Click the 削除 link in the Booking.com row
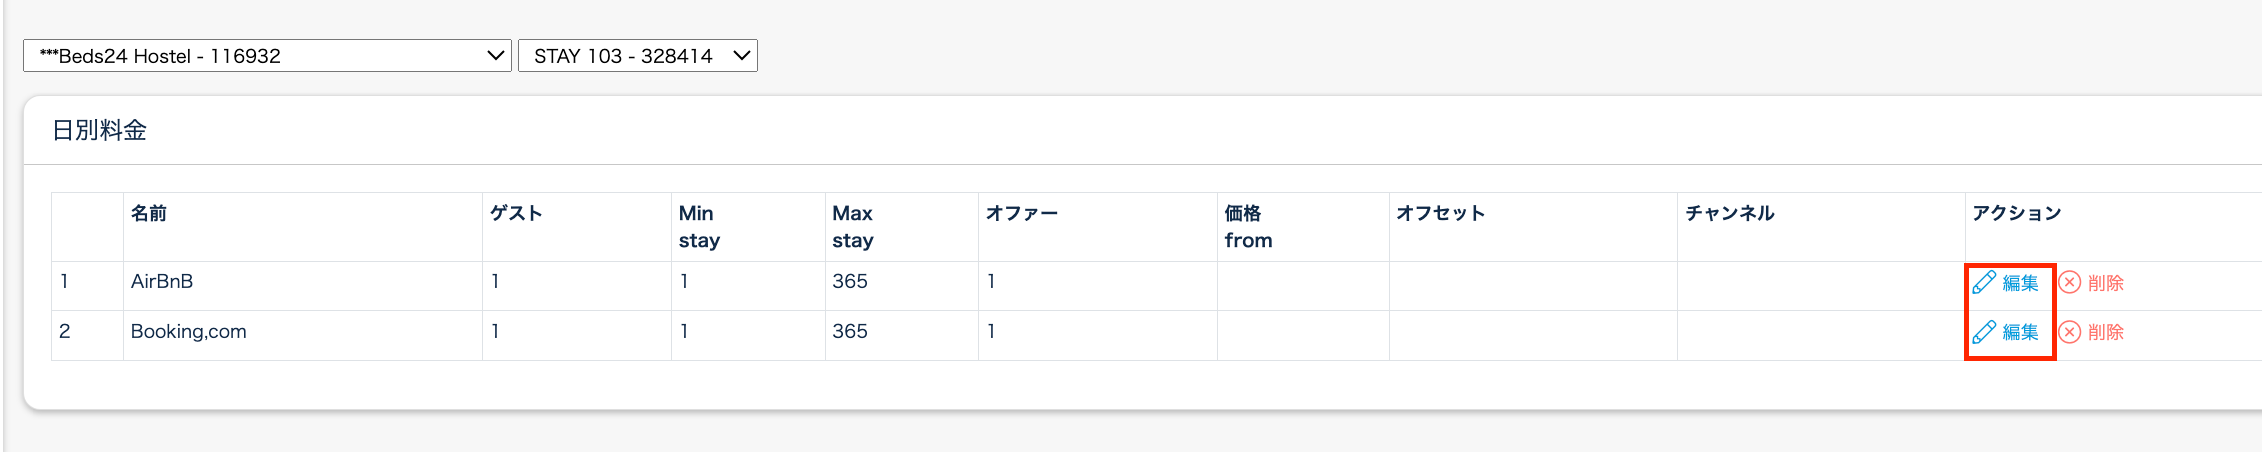Screen dimensions: 2262x452 pyautogui.click(x=2106, y=332)
